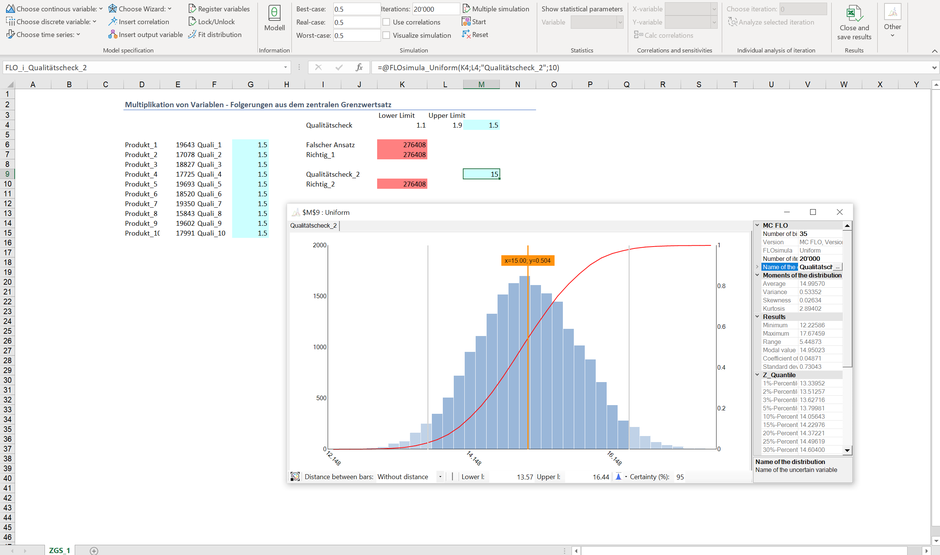Open the Choose discrete variable menu
The height and width of the screenshot is (555, 940).
(51, 22)
